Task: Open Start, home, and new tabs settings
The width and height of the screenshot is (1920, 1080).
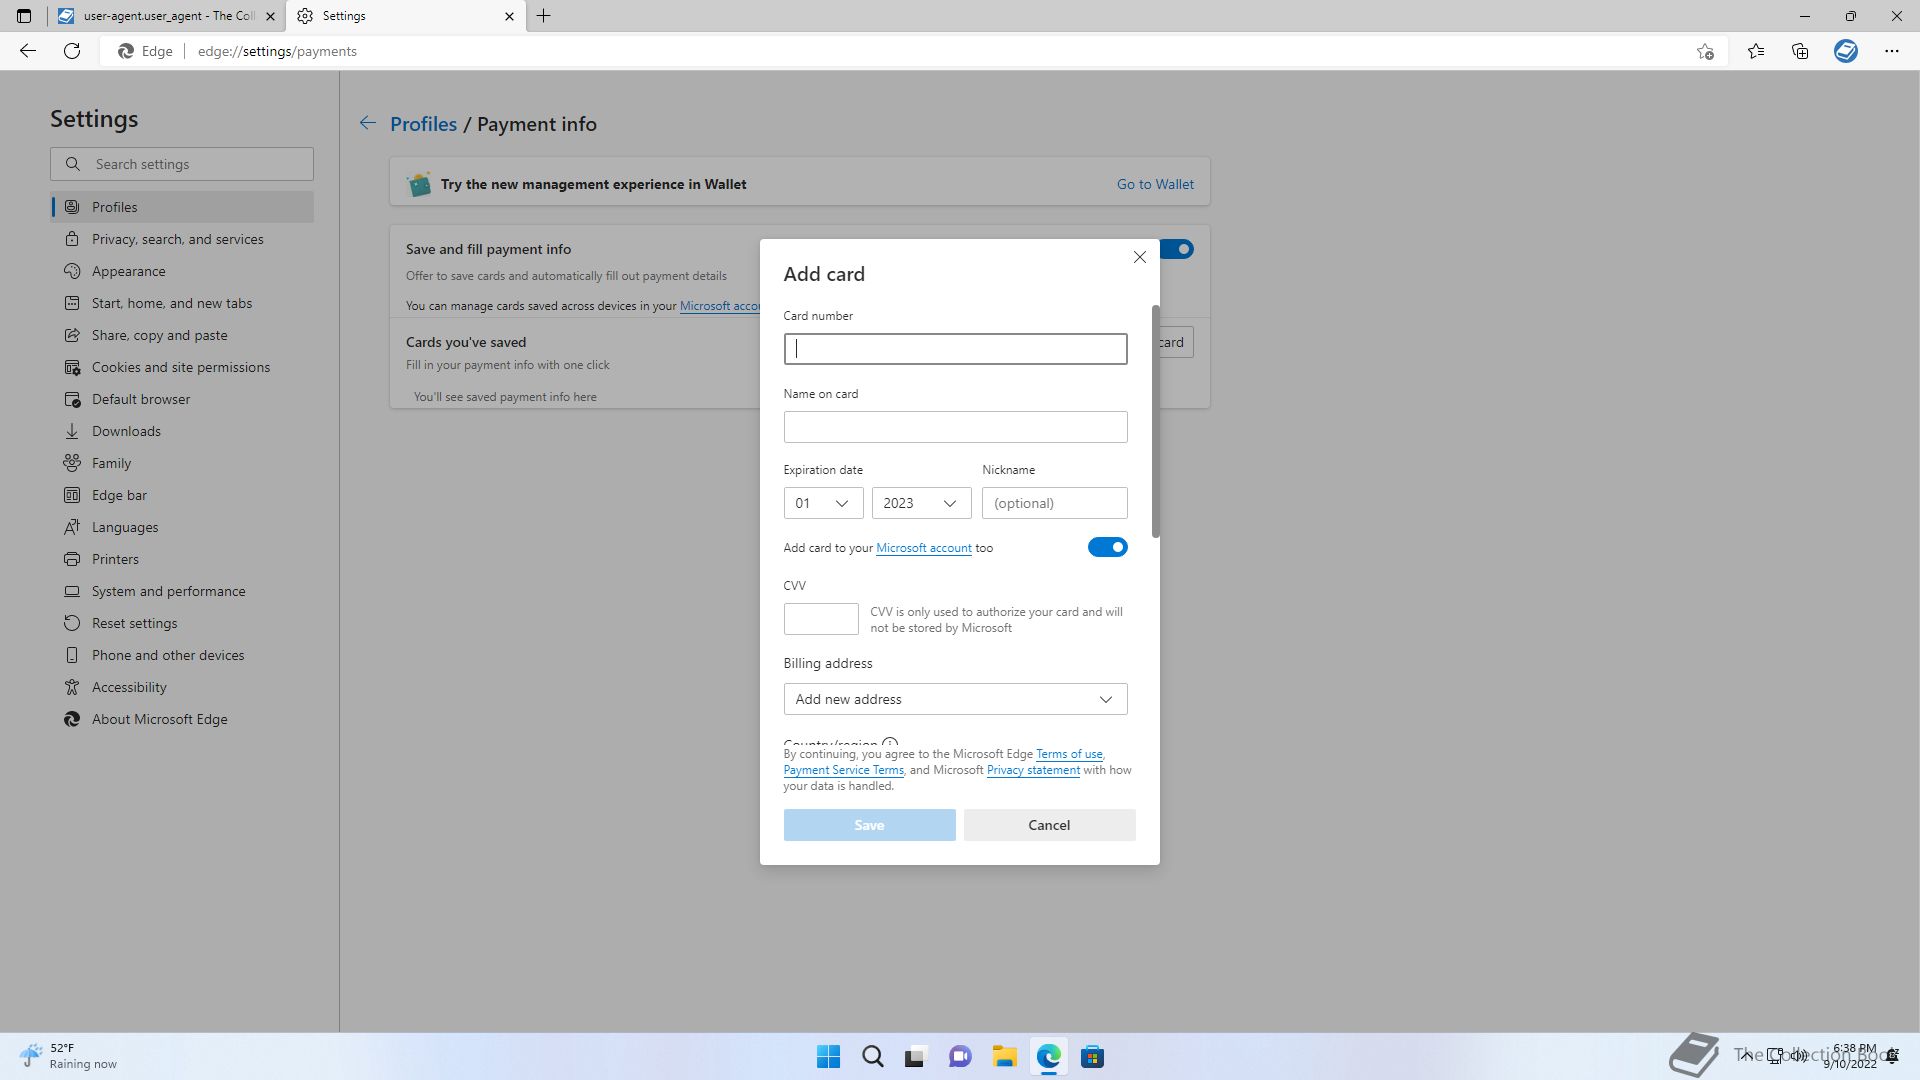Action: click(182, 303)
